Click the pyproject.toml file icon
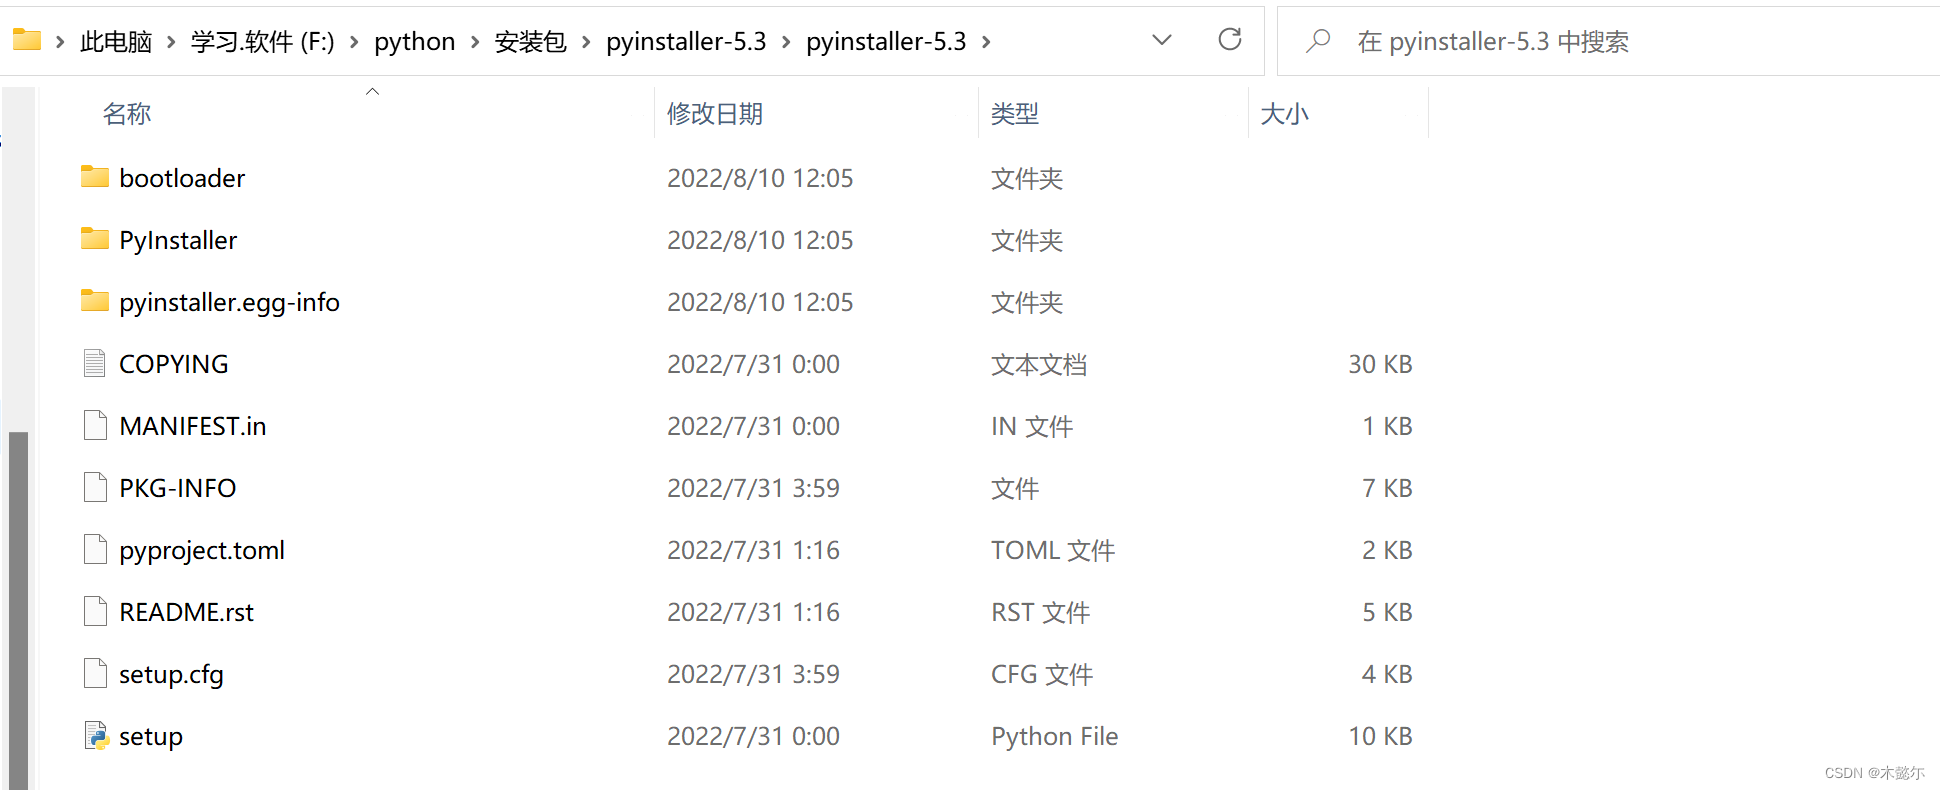The width and height of the screenshot is (1940, 790). (x=95, y=549)
